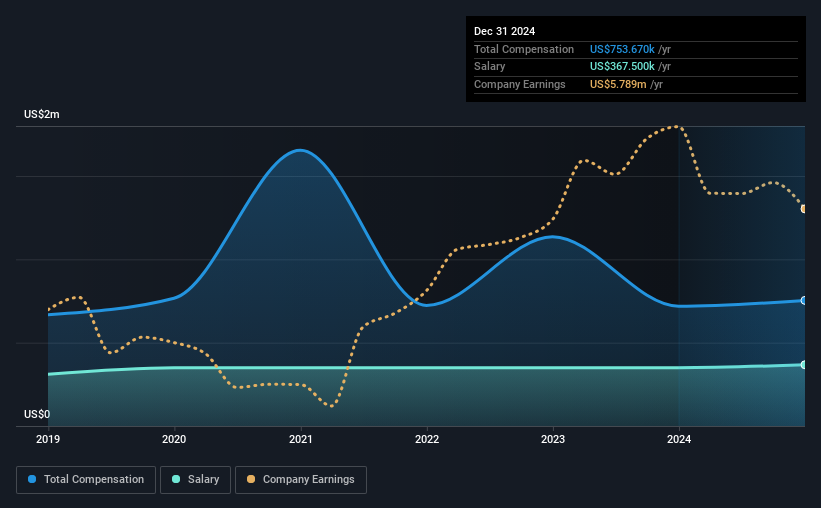Click the teal Salary end-point marker
Image resolution: width=821 pixels, height=508 pixels.
point(804,365)
